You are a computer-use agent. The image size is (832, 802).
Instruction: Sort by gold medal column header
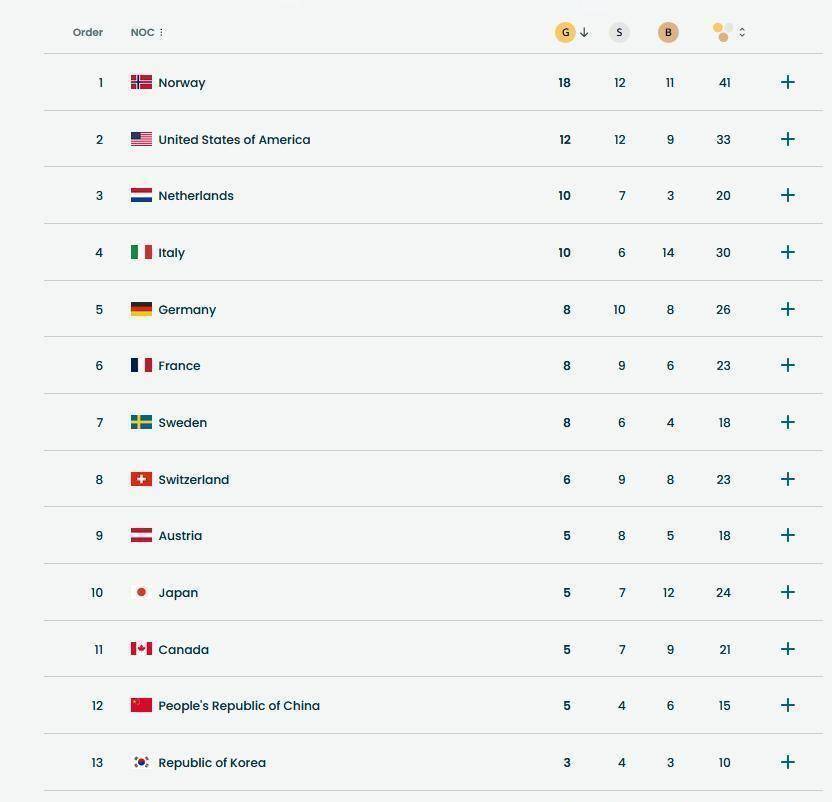565,32
